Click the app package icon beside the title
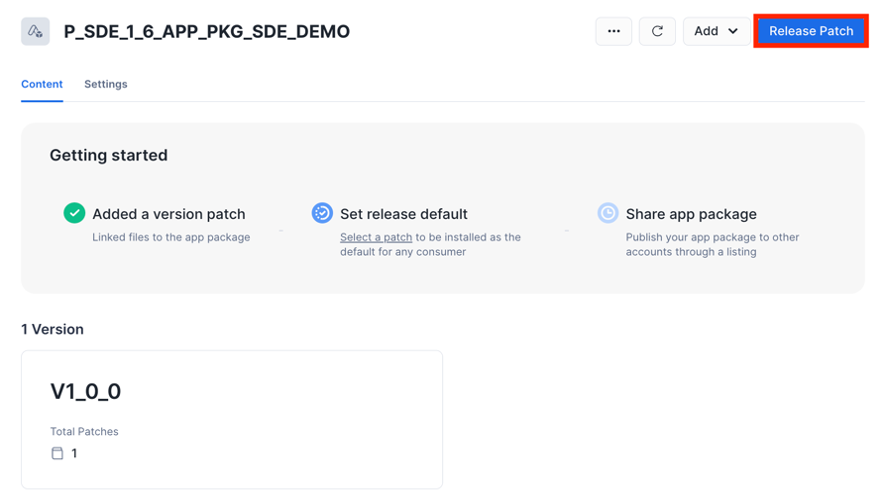Viewport: 884px width, 504px height. point(35,32)
